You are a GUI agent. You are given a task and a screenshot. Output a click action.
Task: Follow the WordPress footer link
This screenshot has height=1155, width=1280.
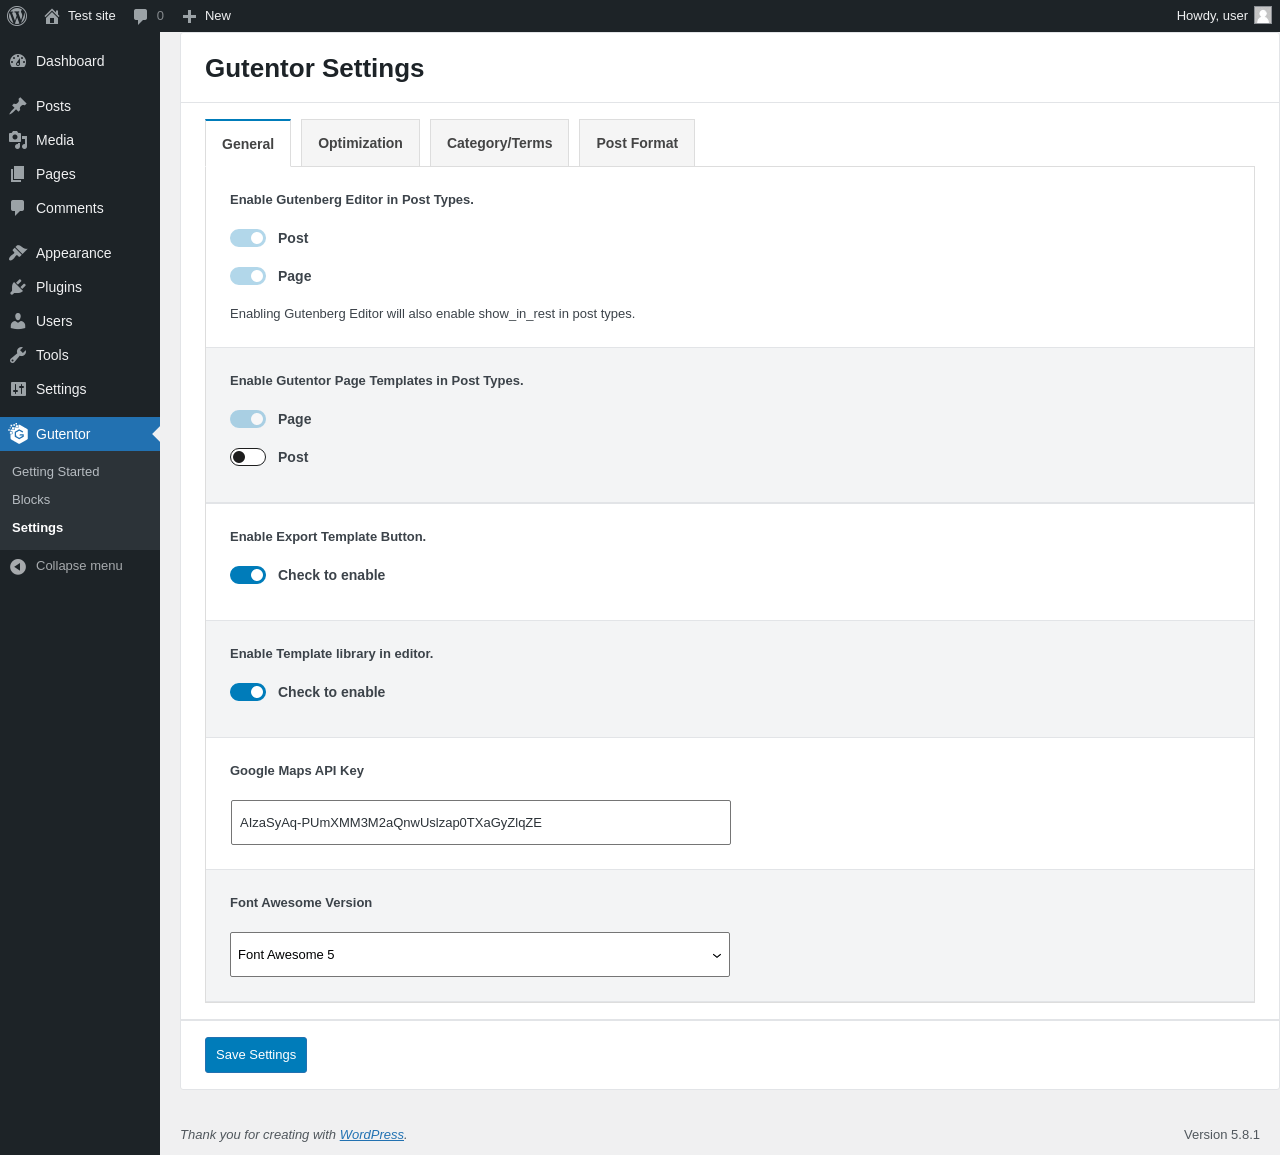(x=371, y=1135)
